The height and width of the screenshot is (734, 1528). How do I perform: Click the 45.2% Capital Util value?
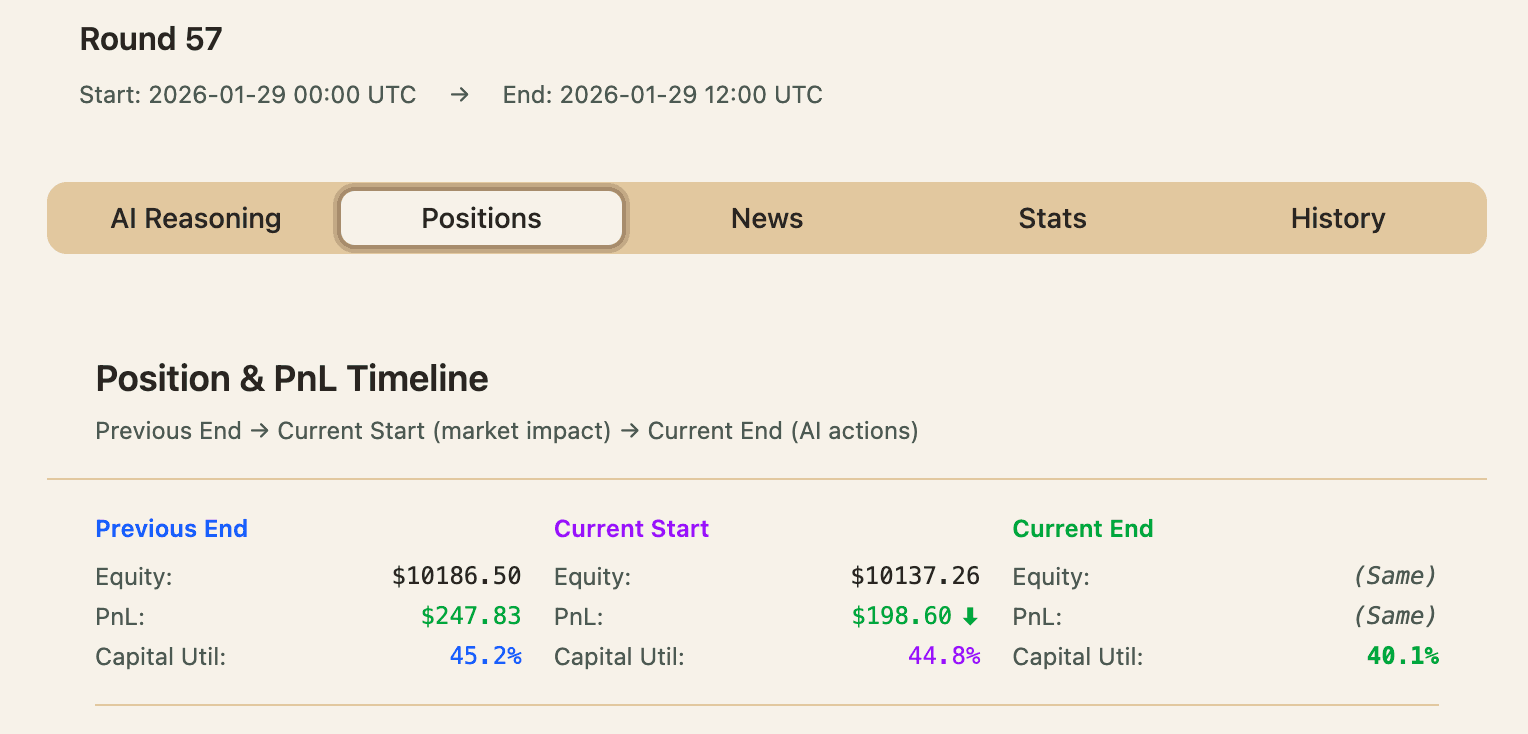[x=485, y=657]
